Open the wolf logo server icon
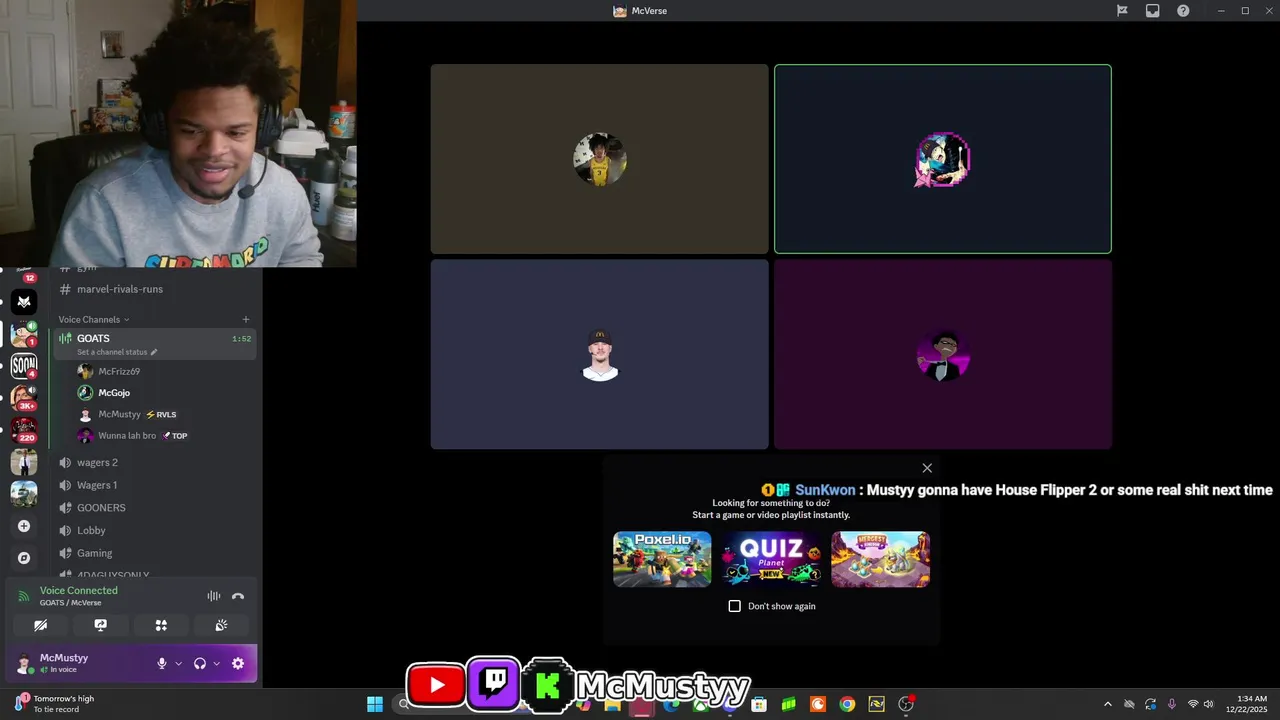Viewport: 1280px width, 720px height. 24,302
